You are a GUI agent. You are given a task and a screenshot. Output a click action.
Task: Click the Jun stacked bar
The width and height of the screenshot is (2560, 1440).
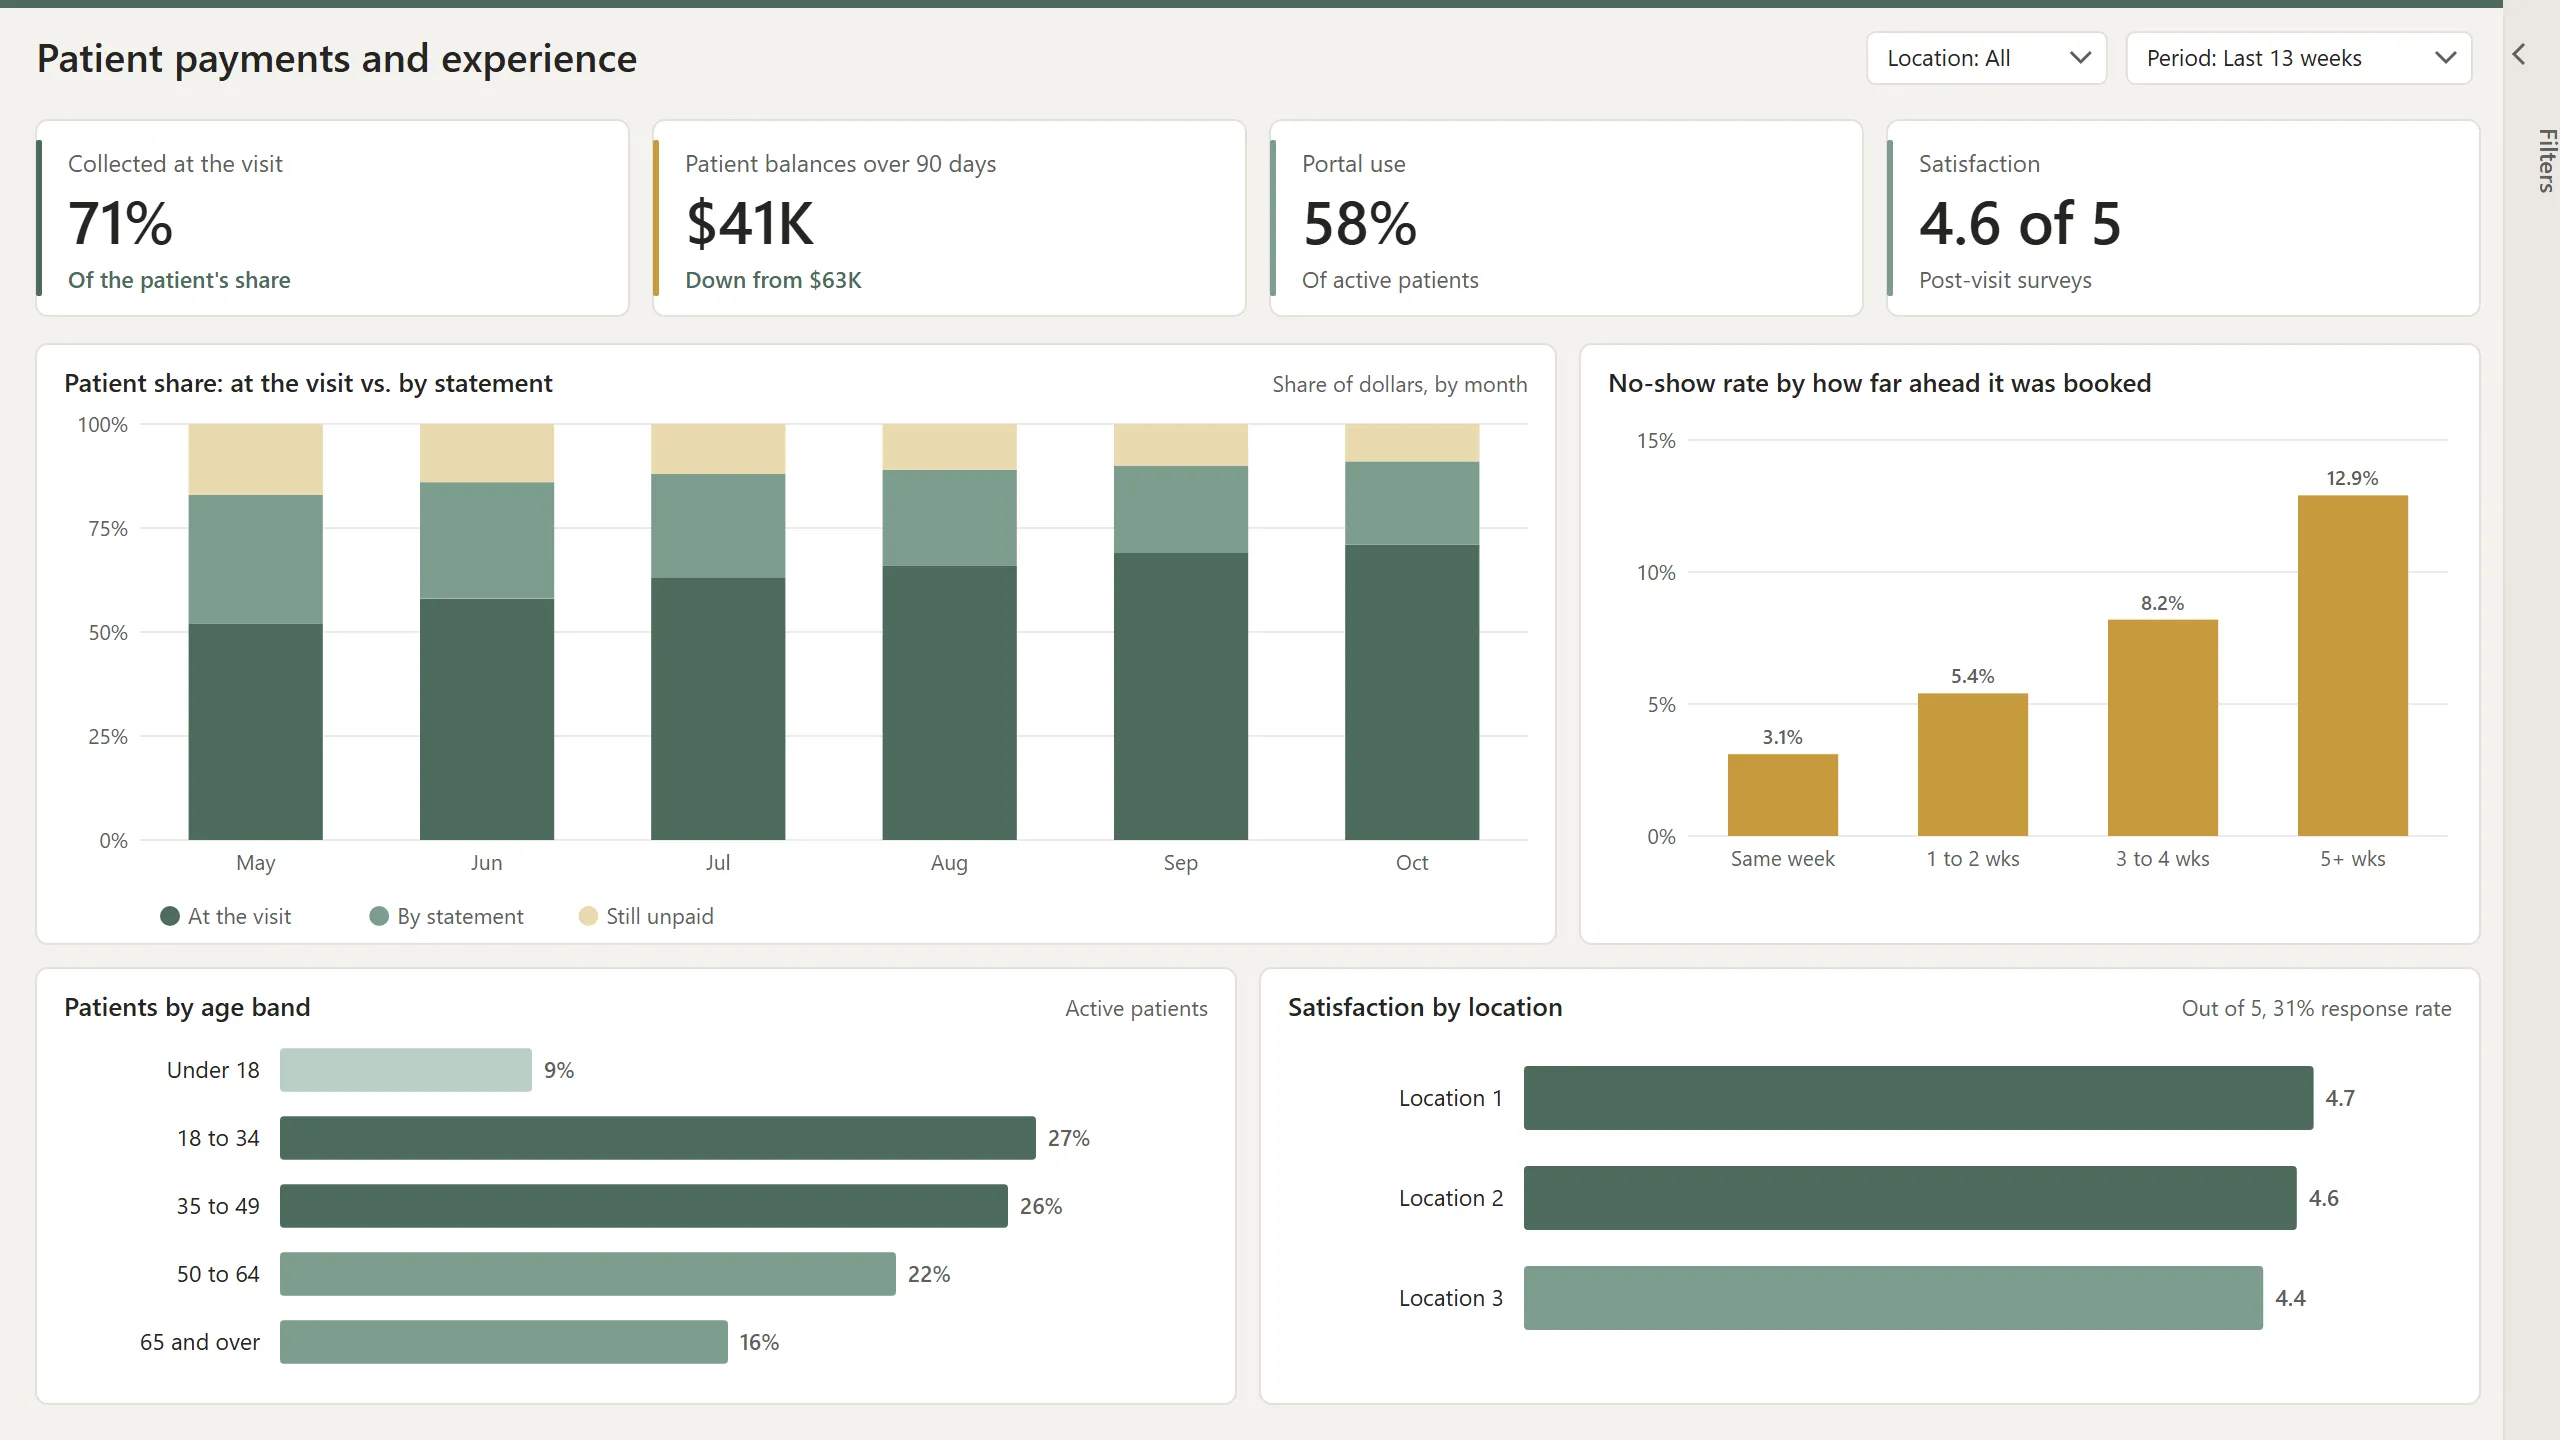487,632
